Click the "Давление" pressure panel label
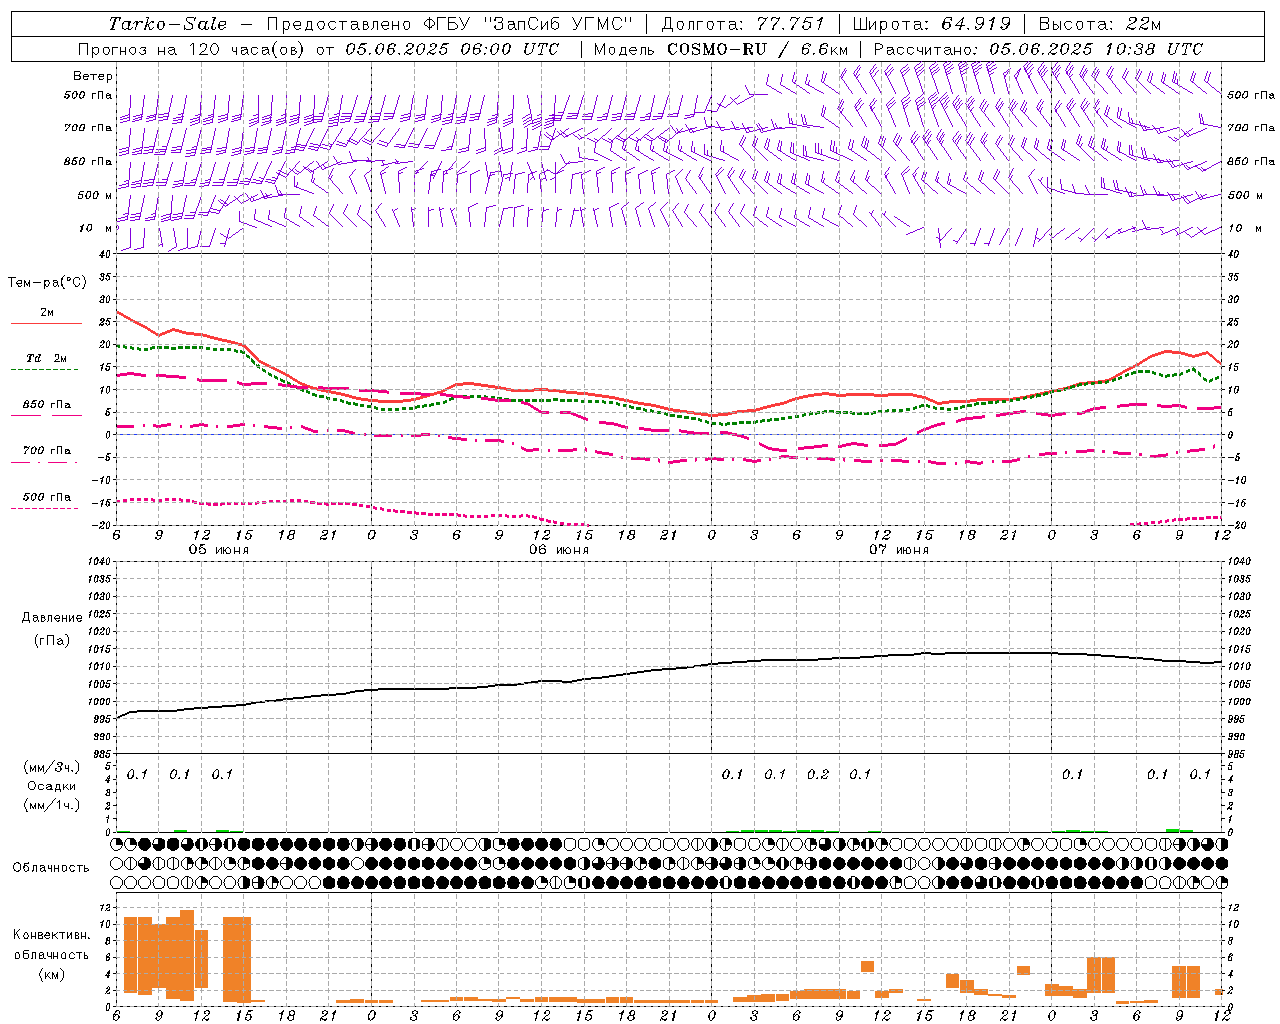 [52, 618]
